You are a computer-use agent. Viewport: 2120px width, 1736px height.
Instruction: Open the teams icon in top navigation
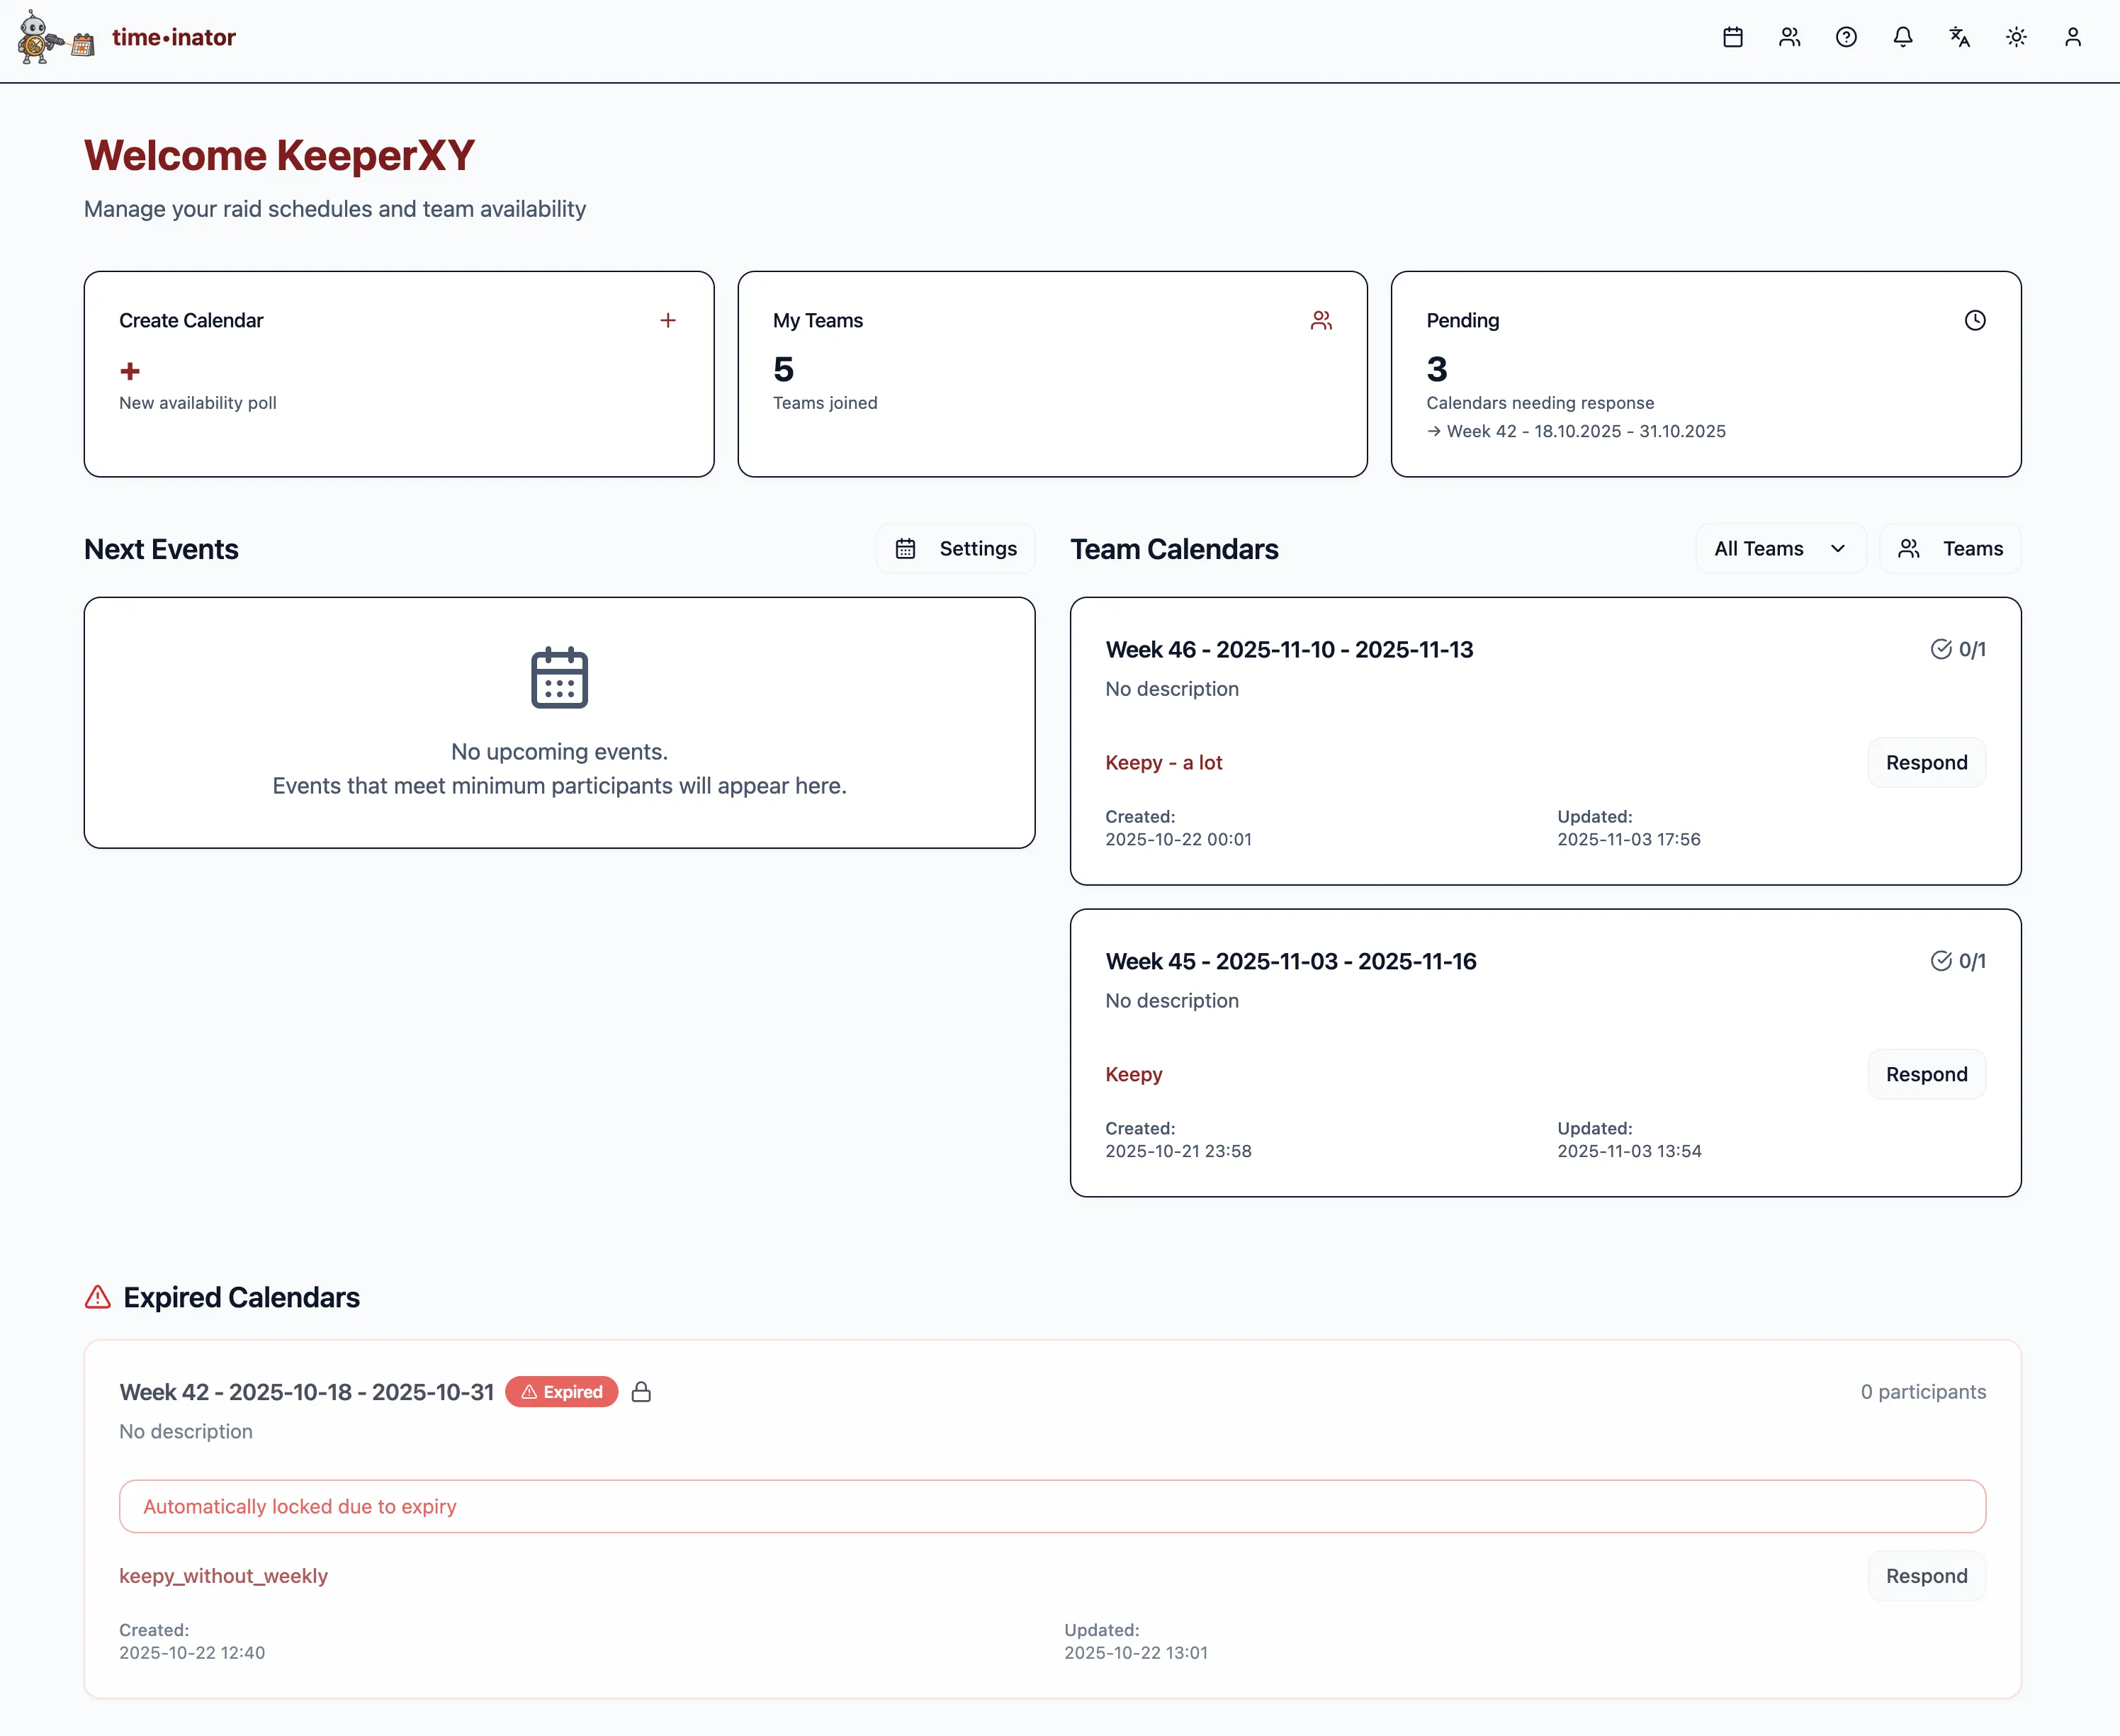(x=1790, y=37)
